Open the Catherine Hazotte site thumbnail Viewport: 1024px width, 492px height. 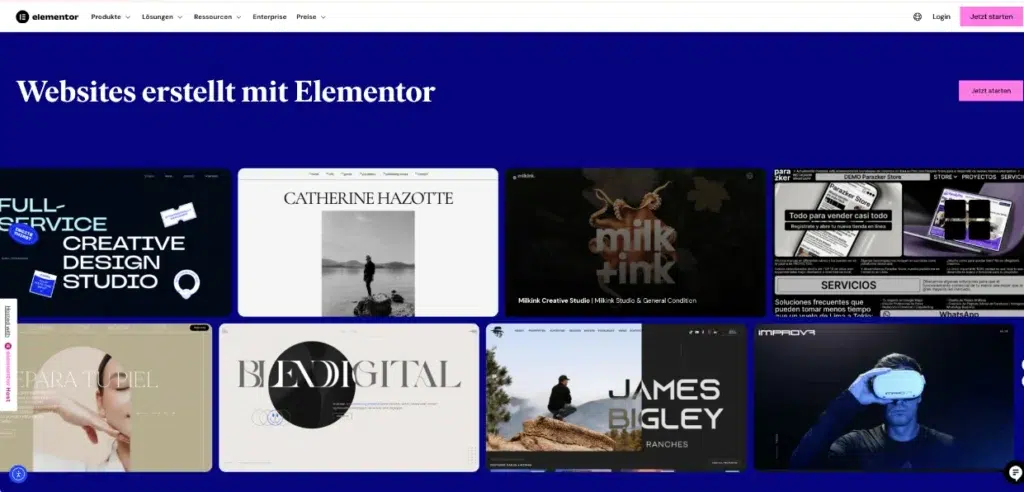click(368, 242)
